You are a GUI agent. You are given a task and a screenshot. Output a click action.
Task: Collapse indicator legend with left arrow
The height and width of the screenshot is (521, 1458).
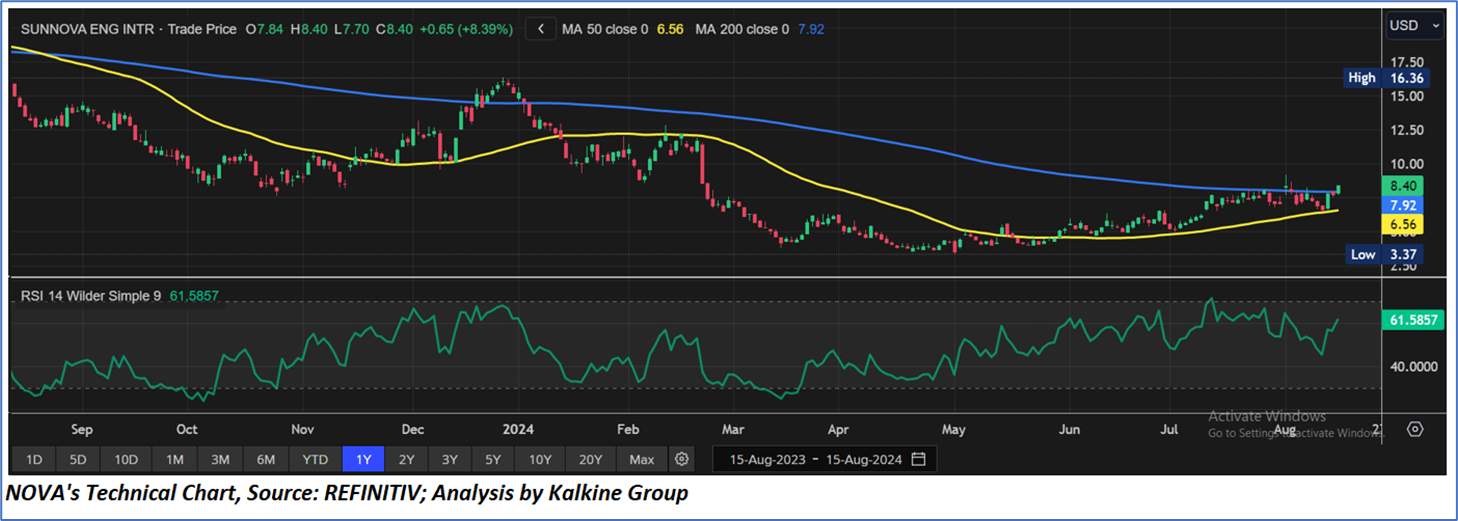click(x=540, y=29)
